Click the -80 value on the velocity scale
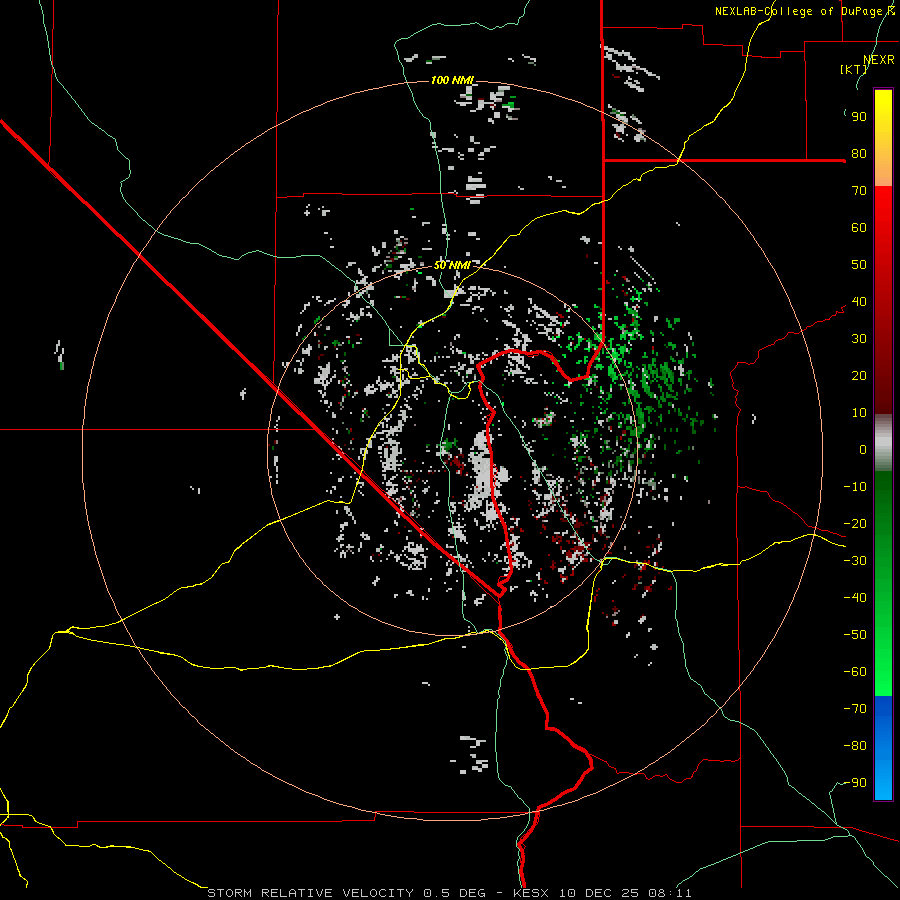This screenshot has width=900, height=900. pos(855,746)
